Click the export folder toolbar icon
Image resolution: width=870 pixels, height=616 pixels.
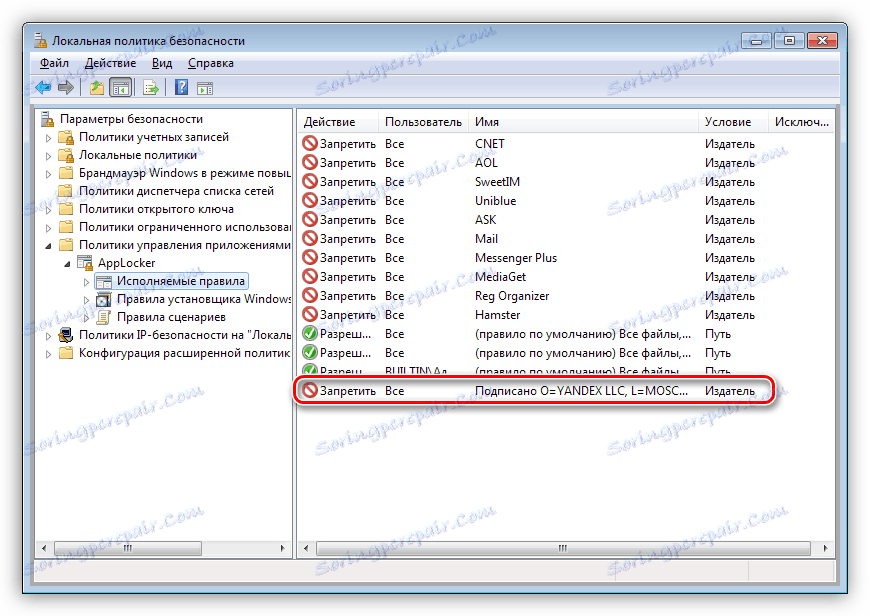[95, 87]
